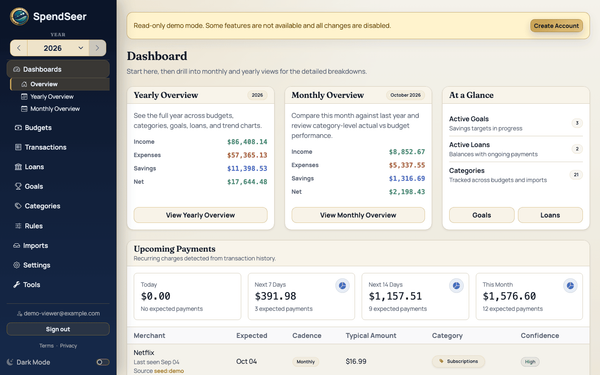The height and width of the screenshot is (375, 600).
Task: Click the View Monthly Overview button
Action: pyautogui.click(x=358, y=215)
